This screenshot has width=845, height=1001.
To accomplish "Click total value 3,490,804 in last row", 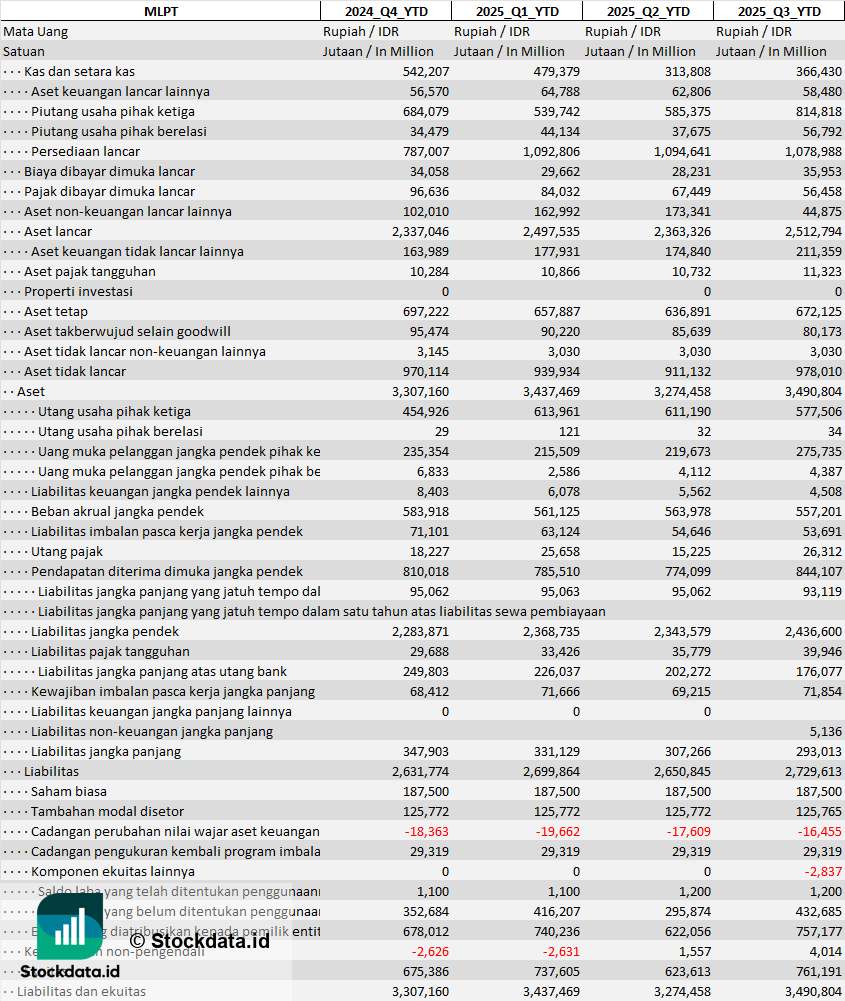I will 814,991.
